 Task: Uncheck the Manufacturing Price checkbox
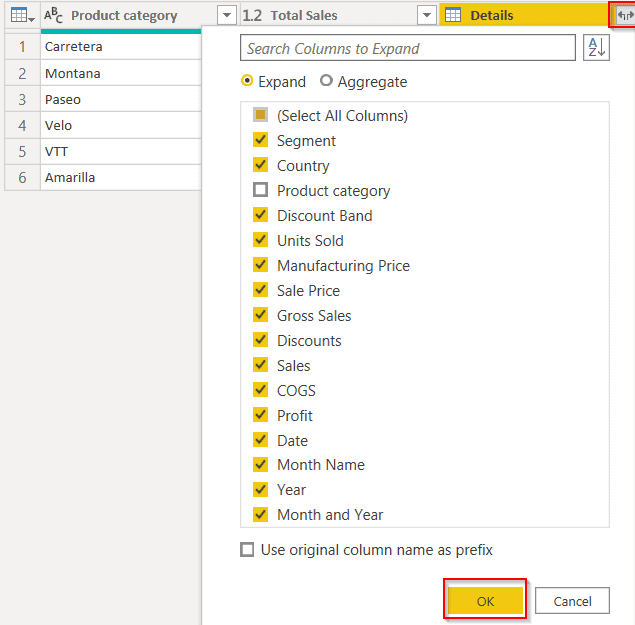(260, 265)
